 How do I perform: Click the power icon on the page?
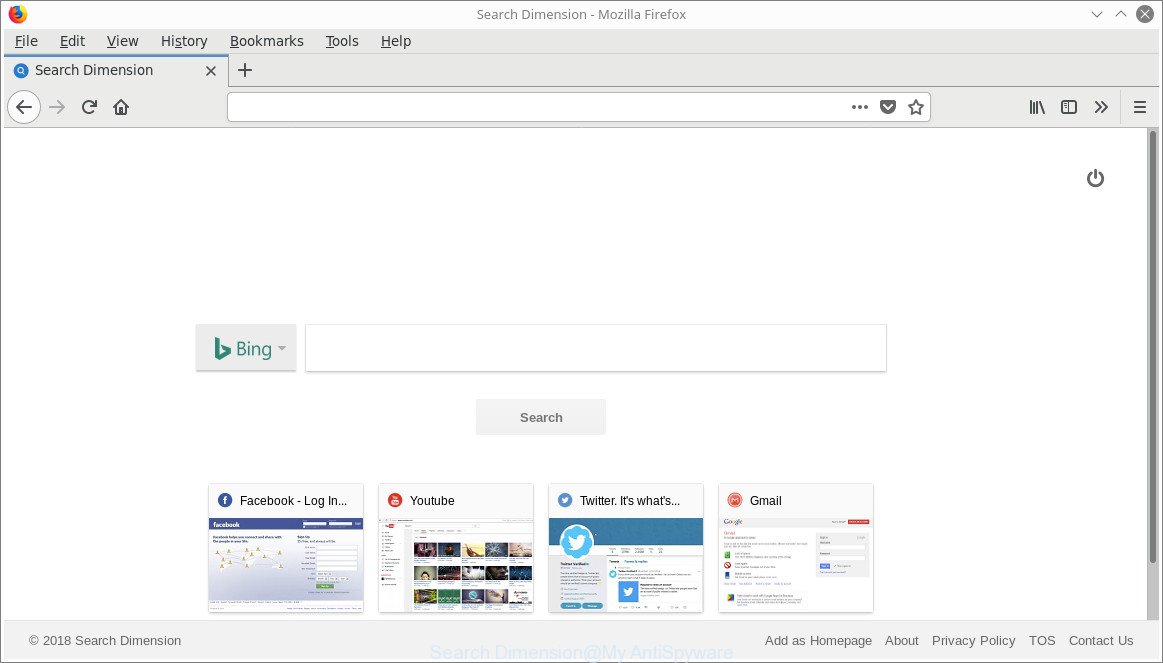point(1096,178)
